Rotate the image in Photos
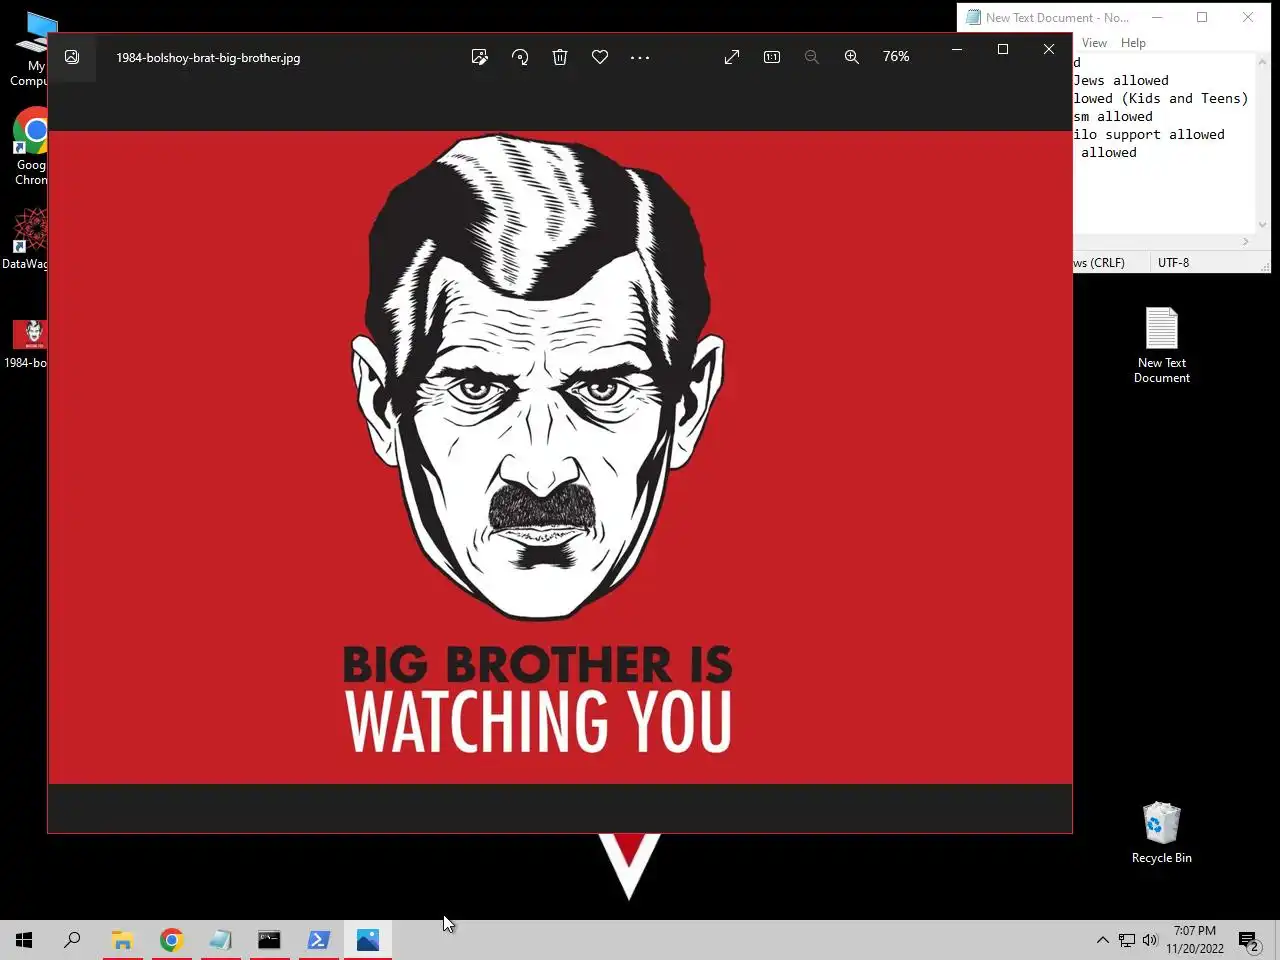 click(x=520, y=57)
